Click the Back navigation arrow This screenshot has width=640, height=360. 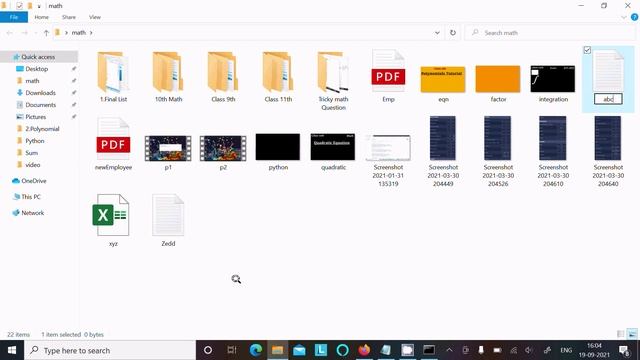coord(10,33)
